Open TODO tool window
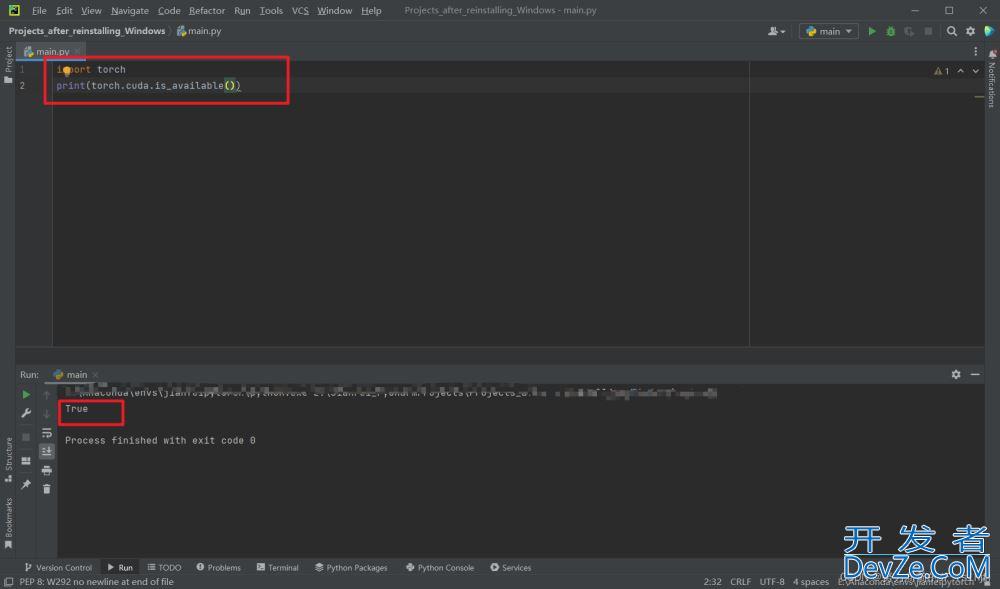The height and width of the screenshot is (589, 1000). tap(165, 567)
